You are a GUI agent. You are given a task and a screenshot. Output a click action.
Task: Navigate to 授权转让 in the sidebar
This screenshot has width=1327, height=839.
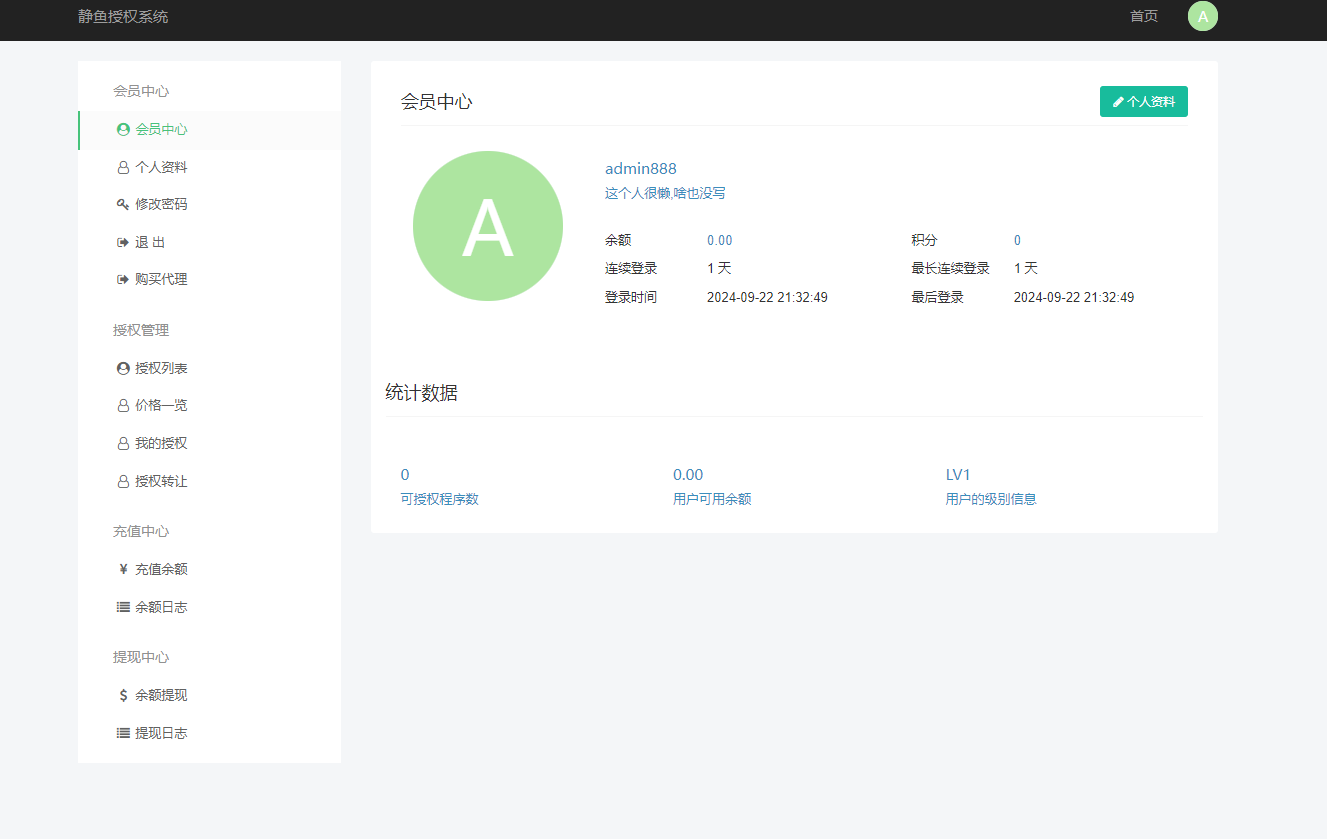point(161,481)
